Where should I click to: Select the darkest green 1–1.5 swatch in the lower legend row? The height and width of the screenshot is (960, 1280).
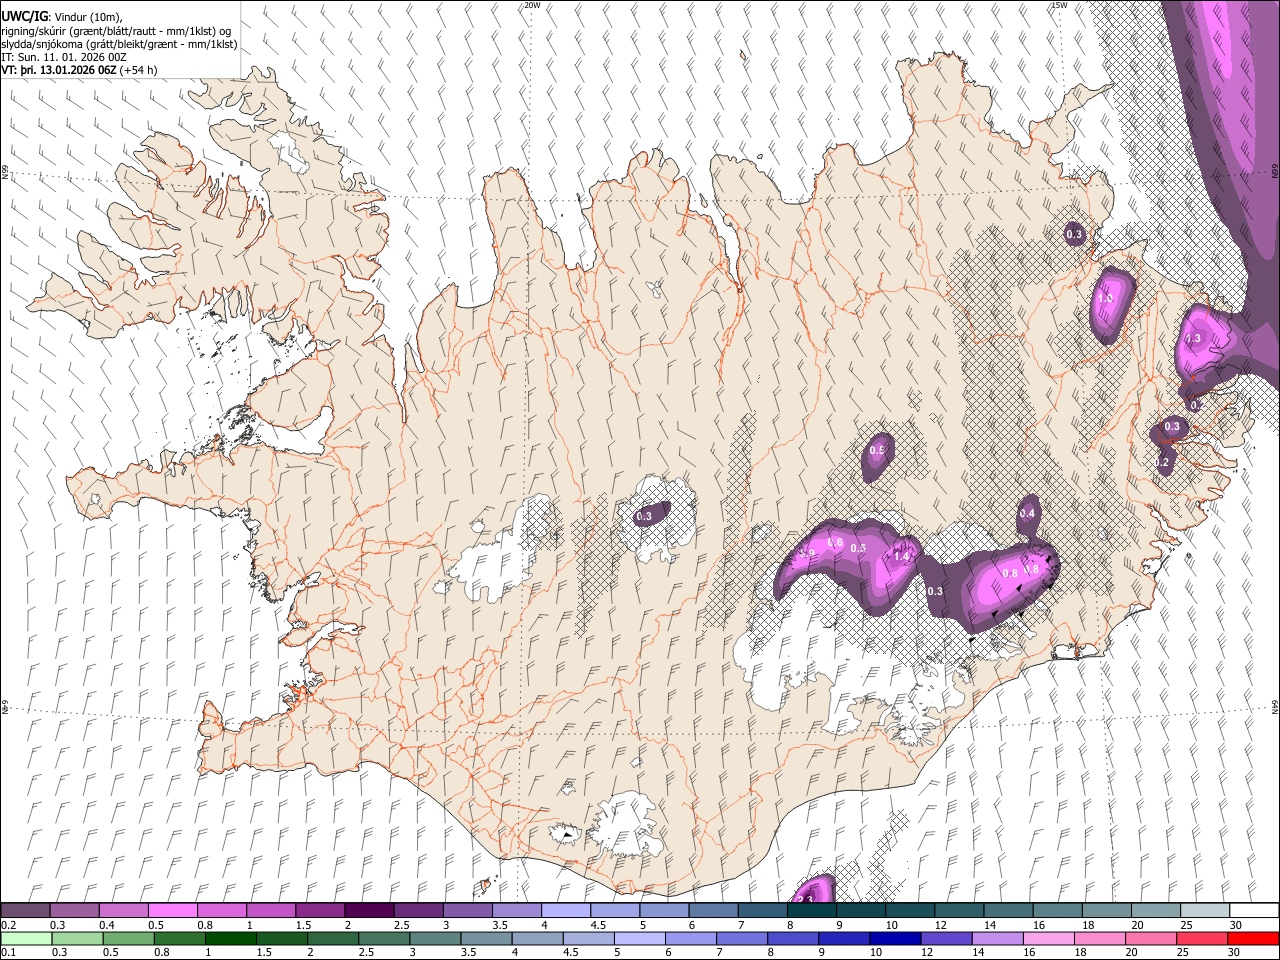pos(231,939)
